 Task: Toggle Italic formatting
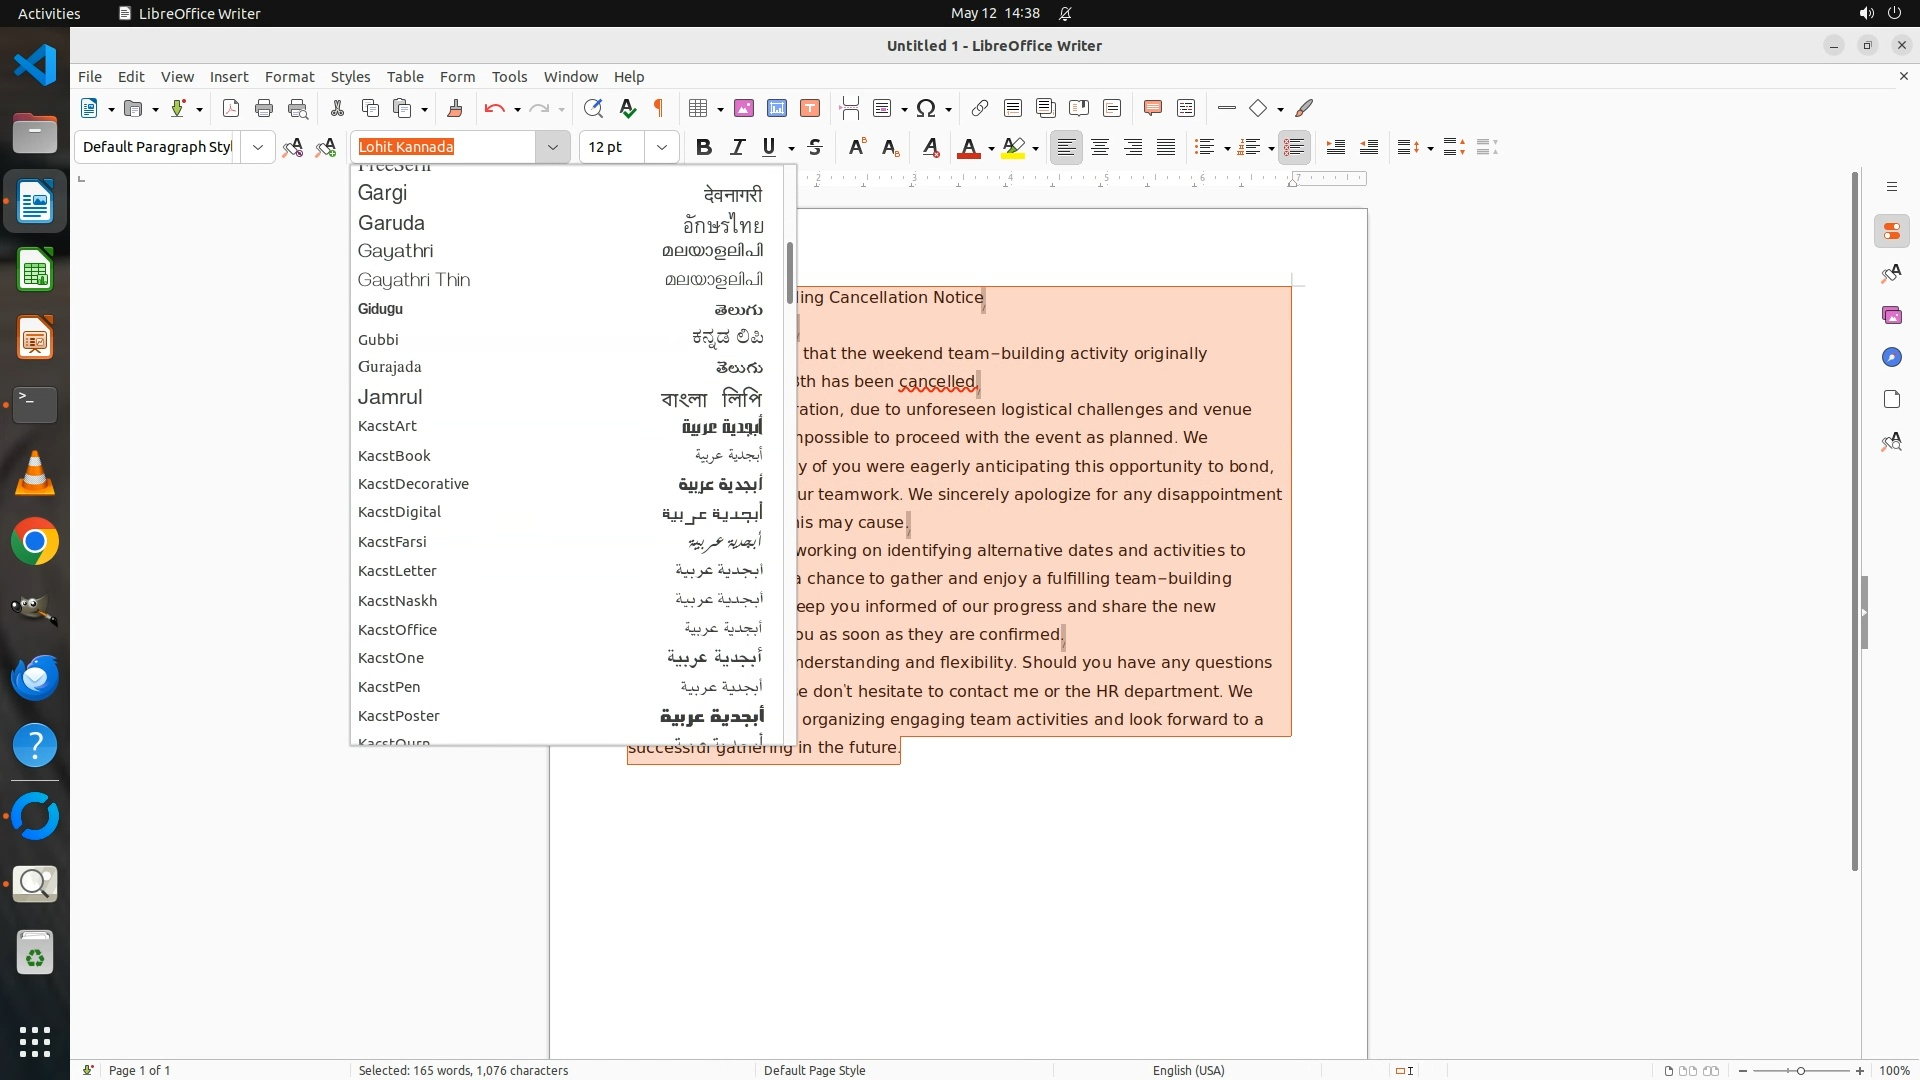737,147
